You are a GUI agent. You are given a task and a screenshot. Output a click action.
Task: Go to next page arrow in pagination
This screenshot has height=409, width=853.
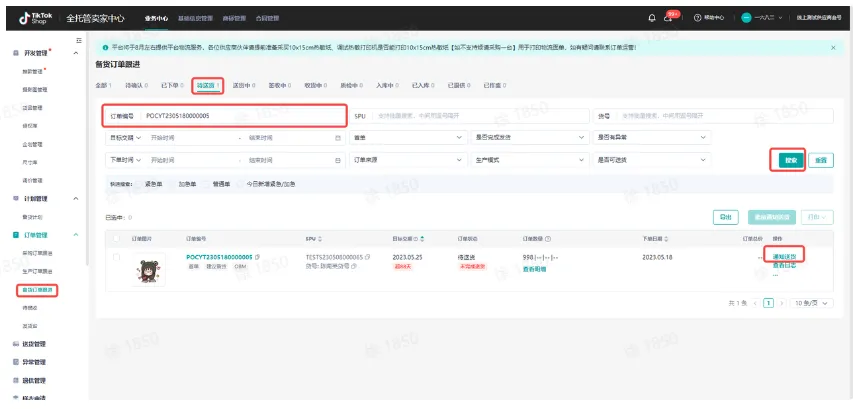[781, 303]
